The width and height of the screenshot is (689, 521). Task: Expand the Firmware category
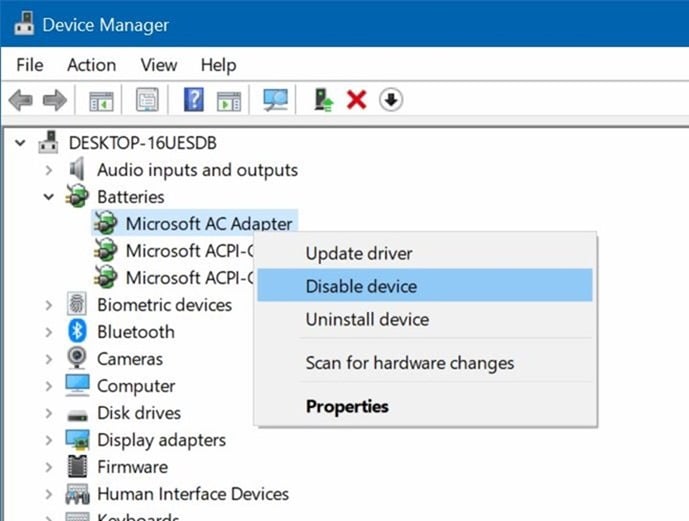[49, 467]
